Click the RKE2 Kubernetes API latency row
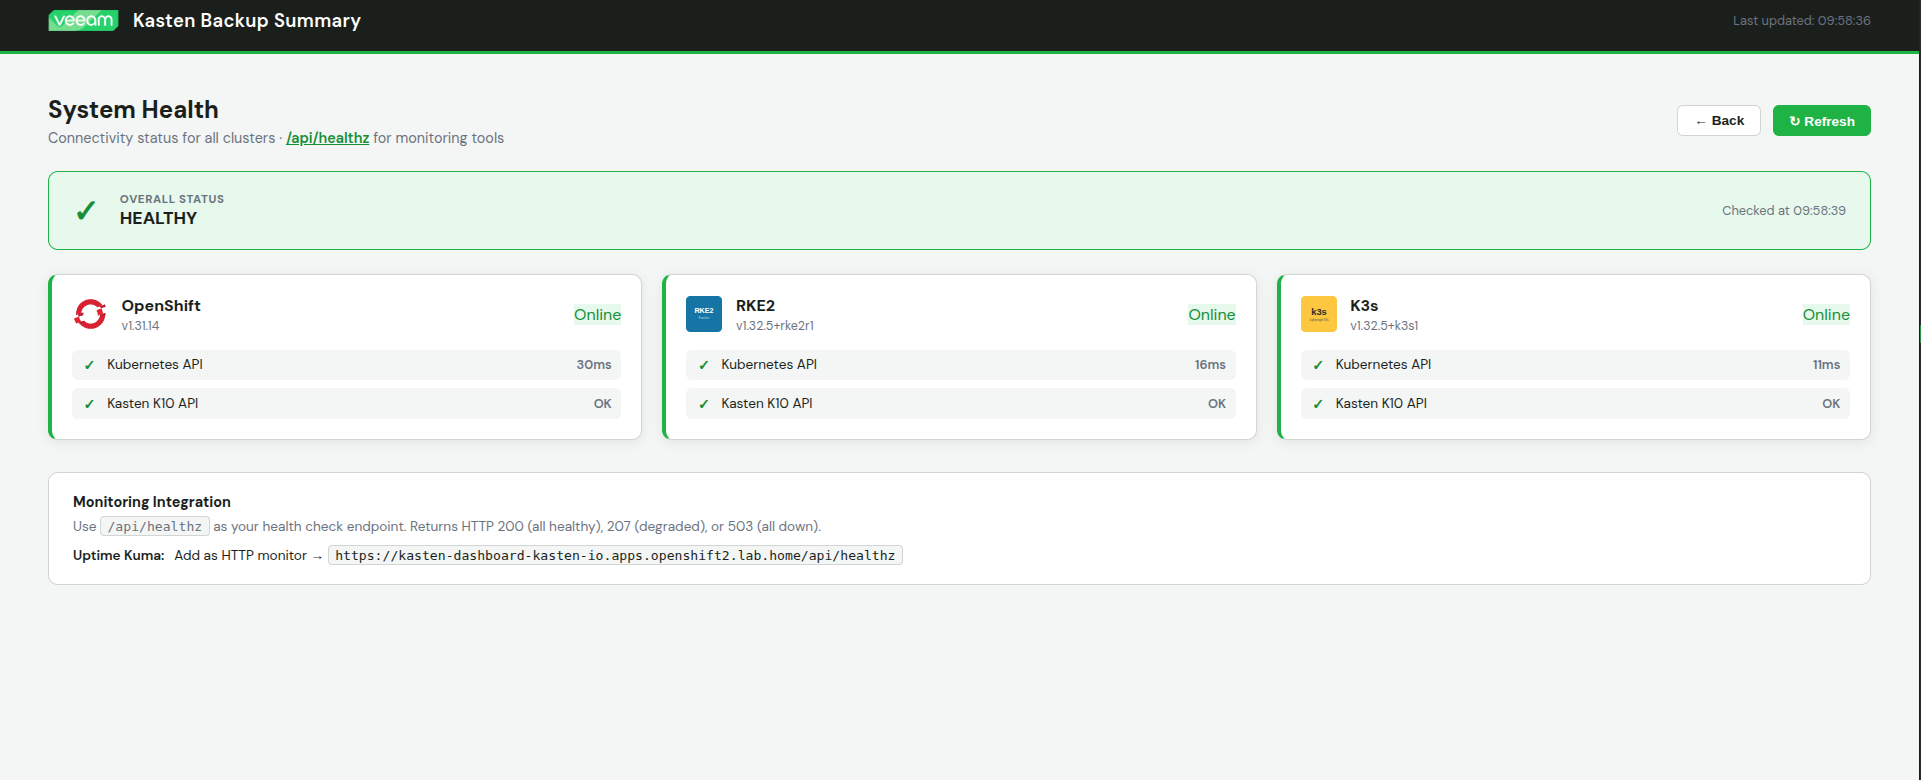The width and height of the screenshot is (1921, 780). coord(960,365)
